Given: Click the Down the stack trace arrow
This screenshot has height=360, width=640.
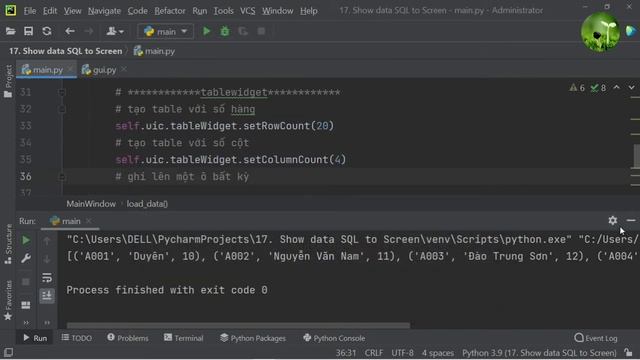Looking at the screenshot, I should 47,259.
